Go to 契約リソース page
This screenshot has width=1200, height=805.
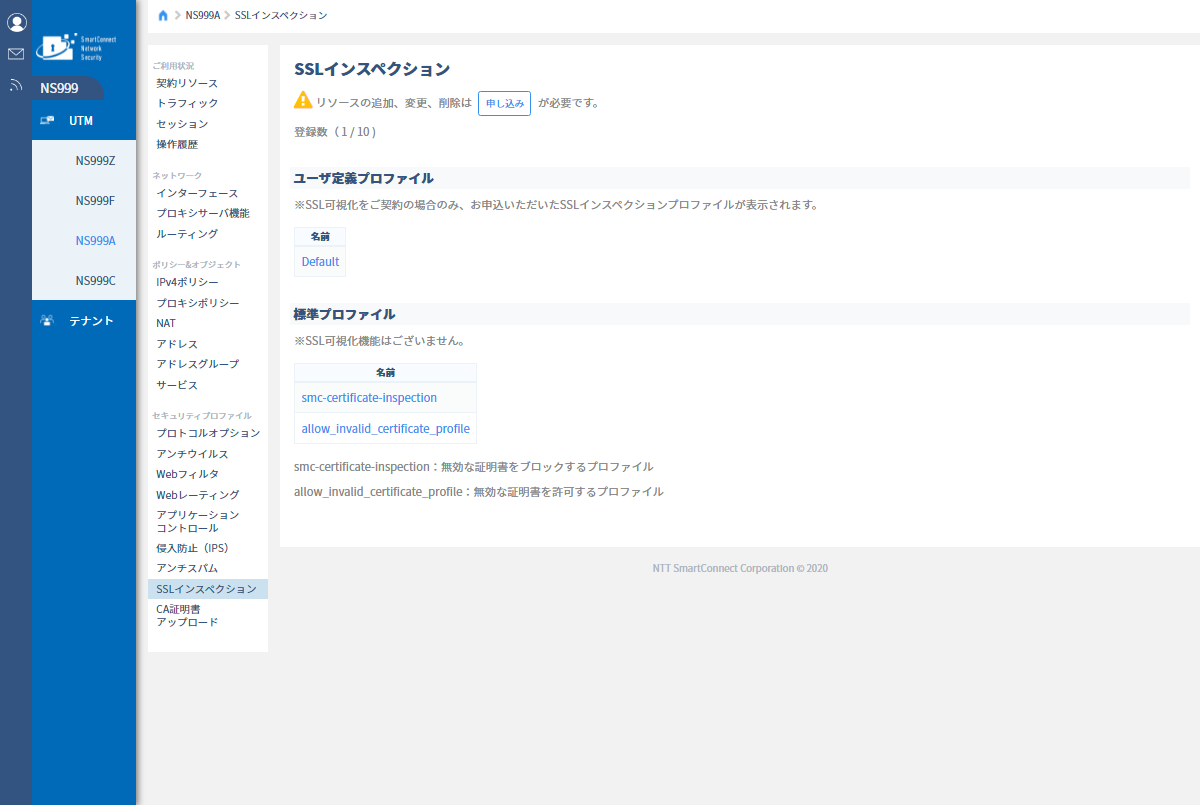(x=187, y=83)
